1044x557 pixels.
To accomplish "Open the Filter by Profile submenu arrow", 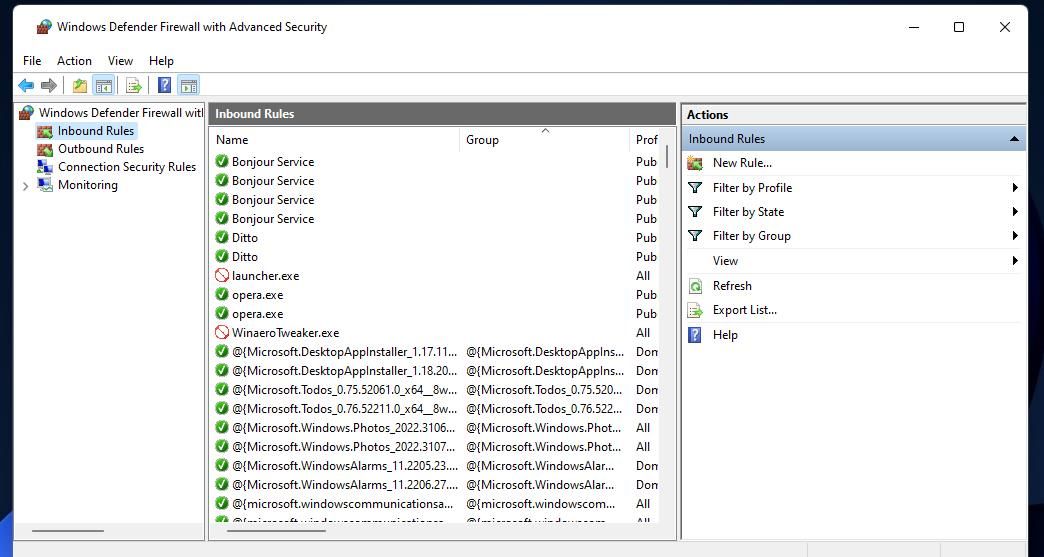I will click(1015, 188).
